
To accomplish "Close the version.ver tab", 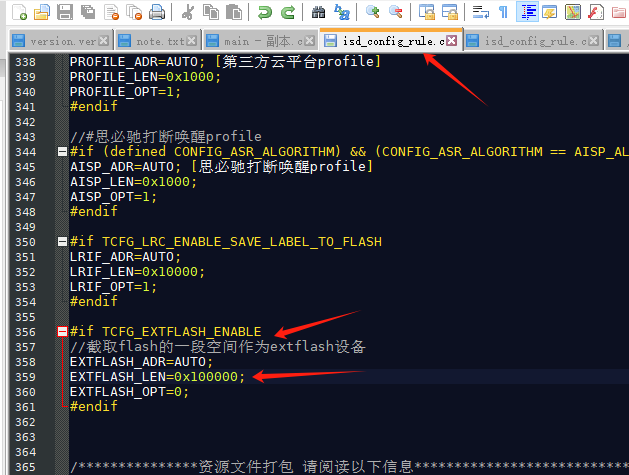I will coord(103,41).
